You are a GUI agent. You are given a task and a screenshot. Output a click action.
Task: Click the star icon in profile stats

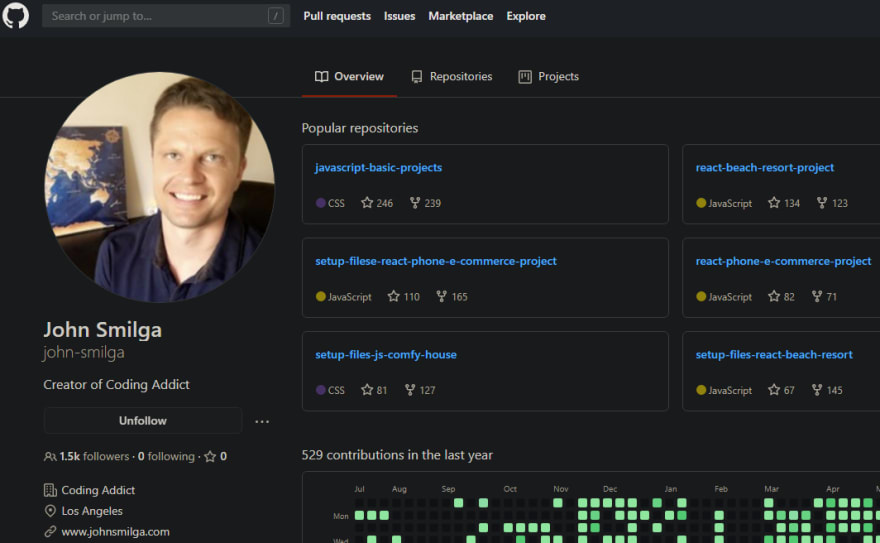(210, 457)
